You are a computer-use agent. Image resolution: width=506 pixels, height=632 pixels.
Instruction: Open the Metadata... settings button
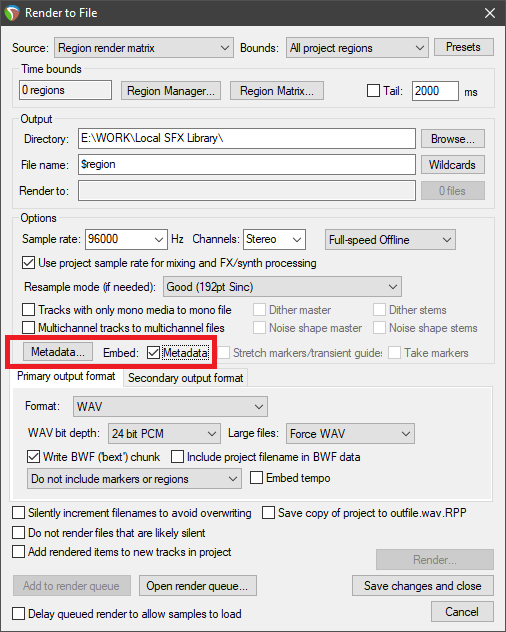pyautogui.click(x=58, y=352)
